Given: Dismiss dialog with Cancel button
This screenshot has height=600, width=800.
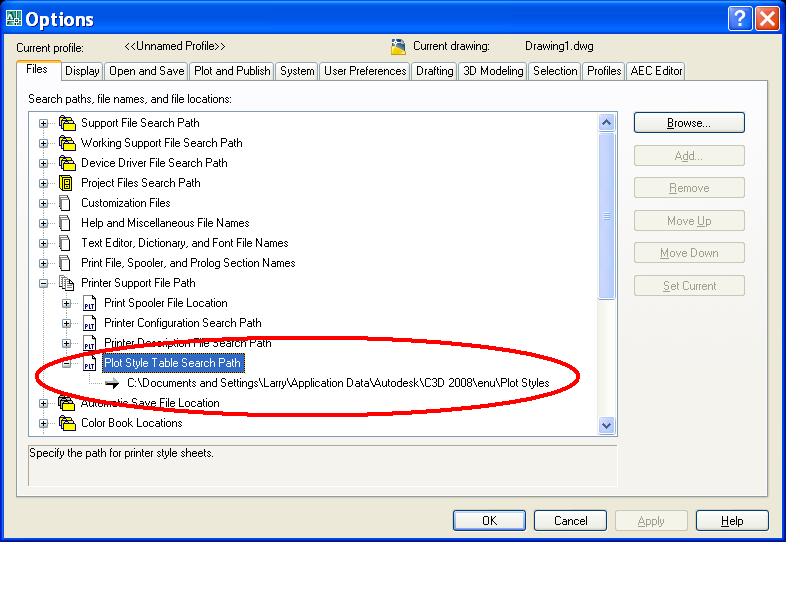Looking at the screenshot, I should 570,520.
